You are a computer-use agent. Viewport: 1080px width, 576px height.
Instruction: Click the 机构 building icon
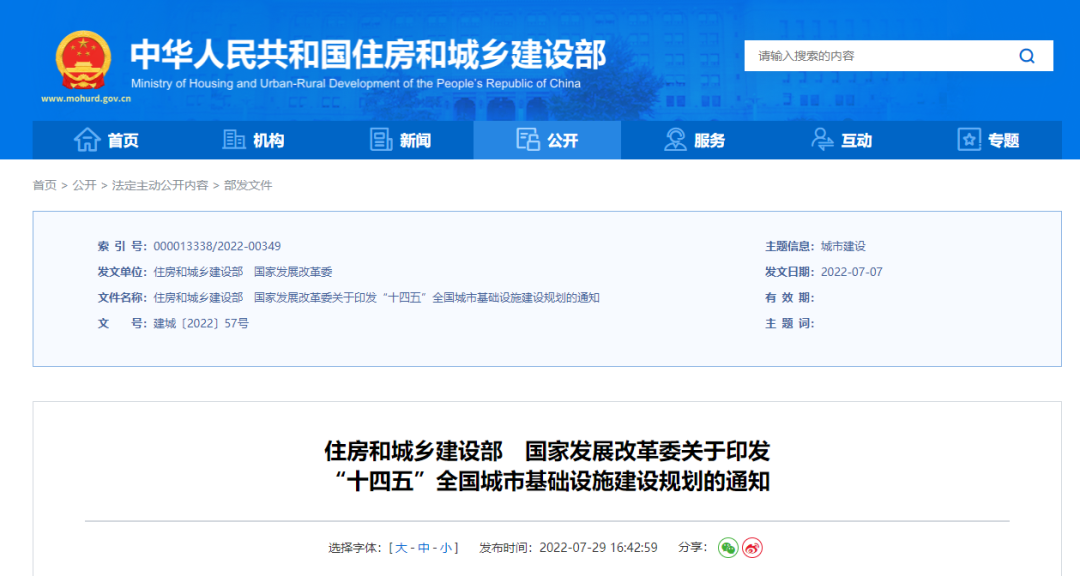pyautogui.click(x=232, y=140)
